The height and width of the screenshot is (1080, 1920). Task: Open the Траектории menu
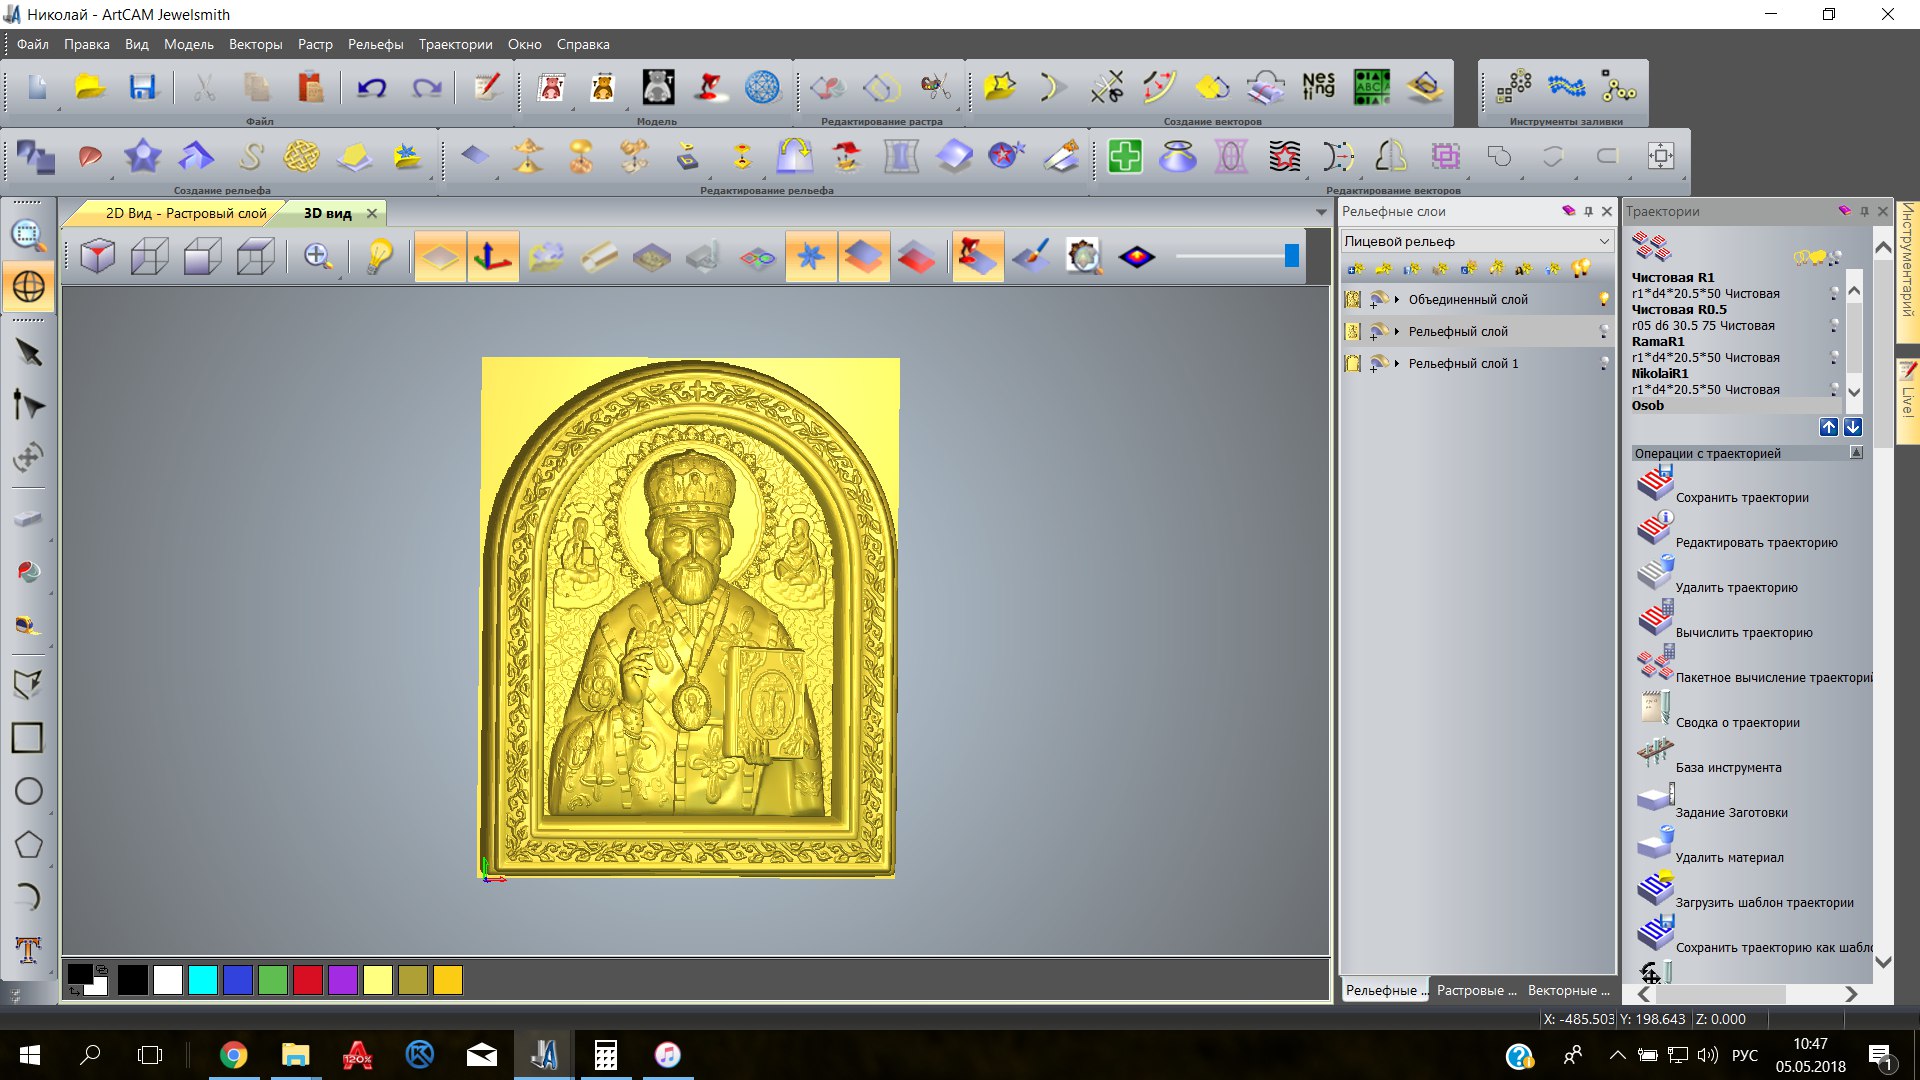tap(455, 44)
